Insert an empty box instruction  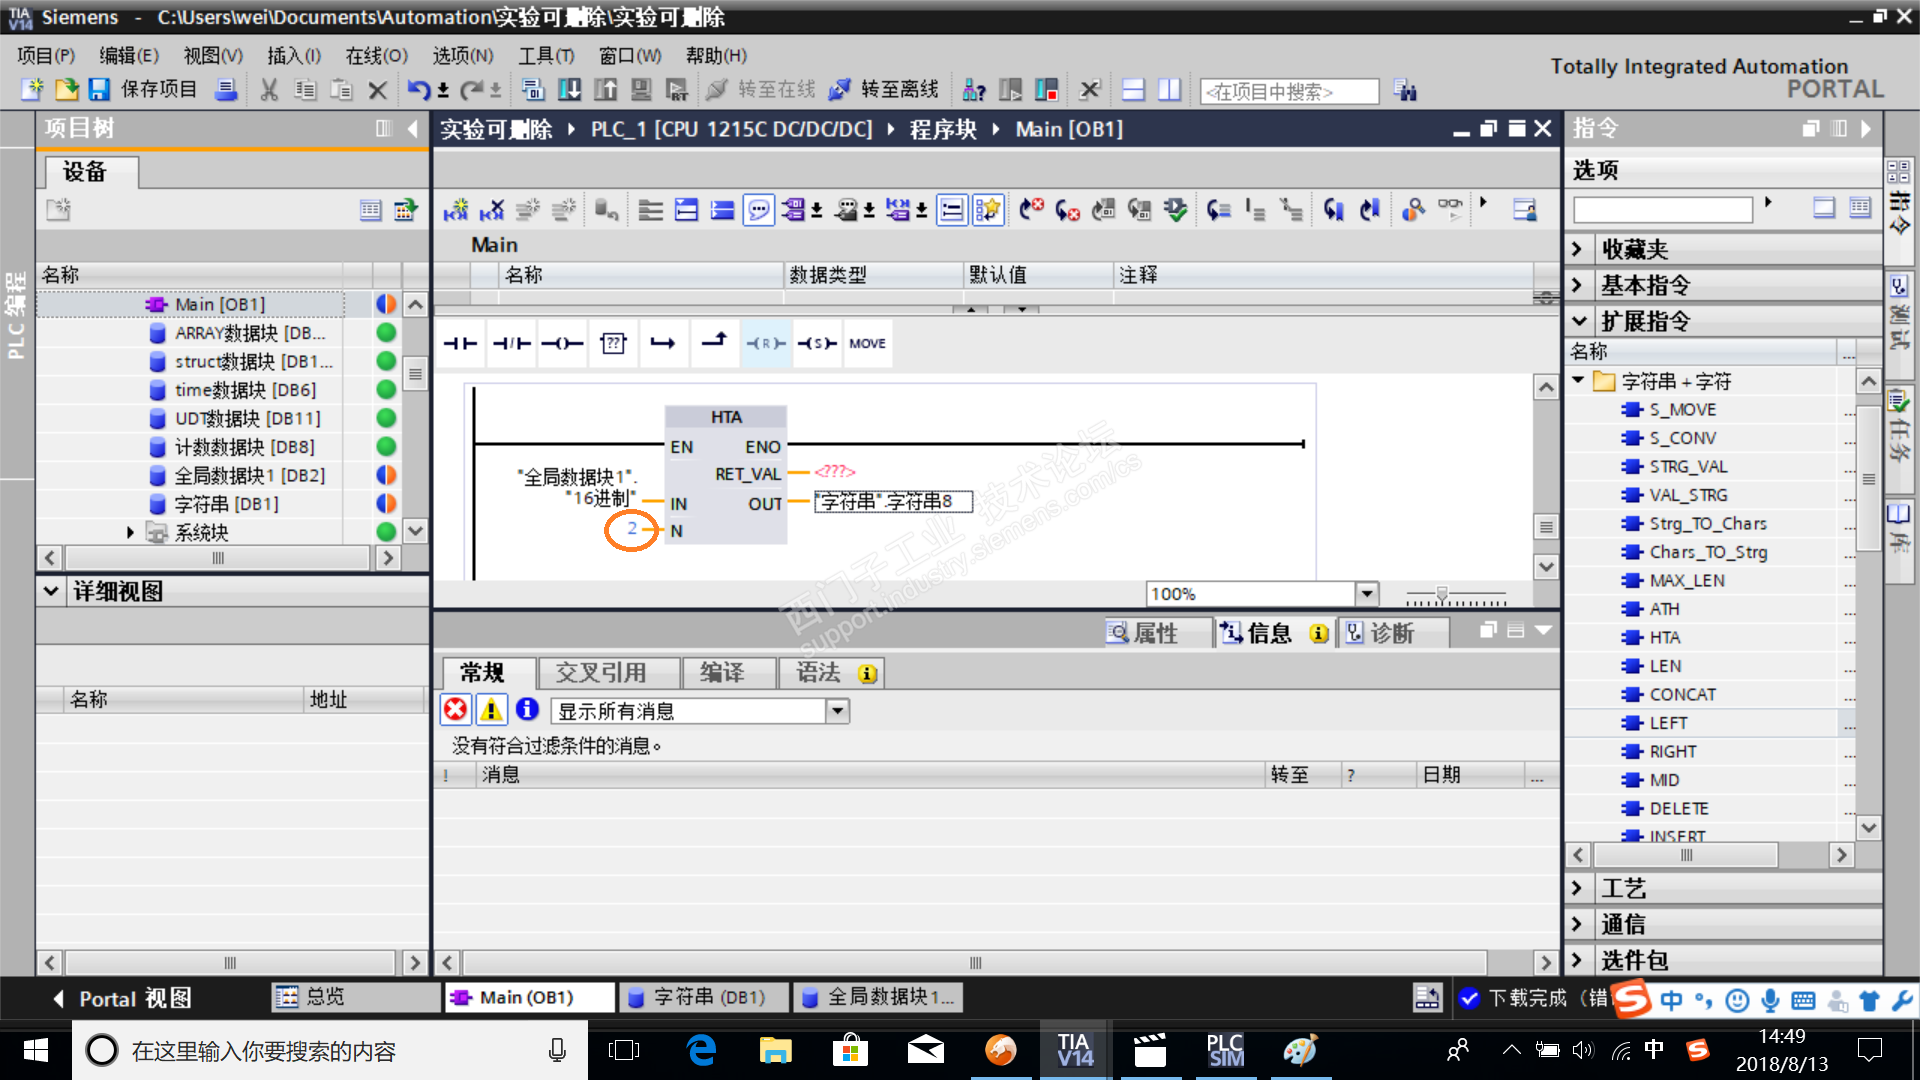[x=613, y=343]
